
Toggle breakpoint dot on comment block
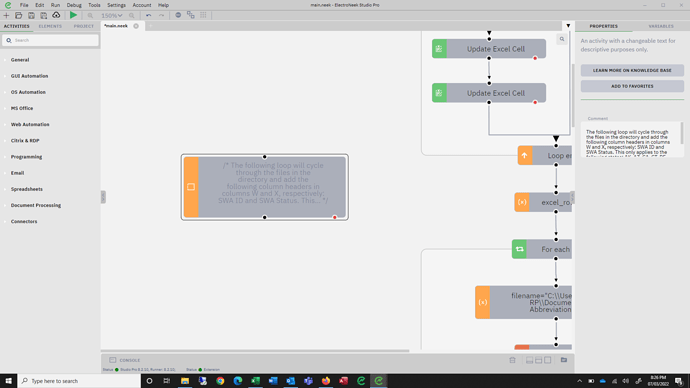(x=334, y=217)
